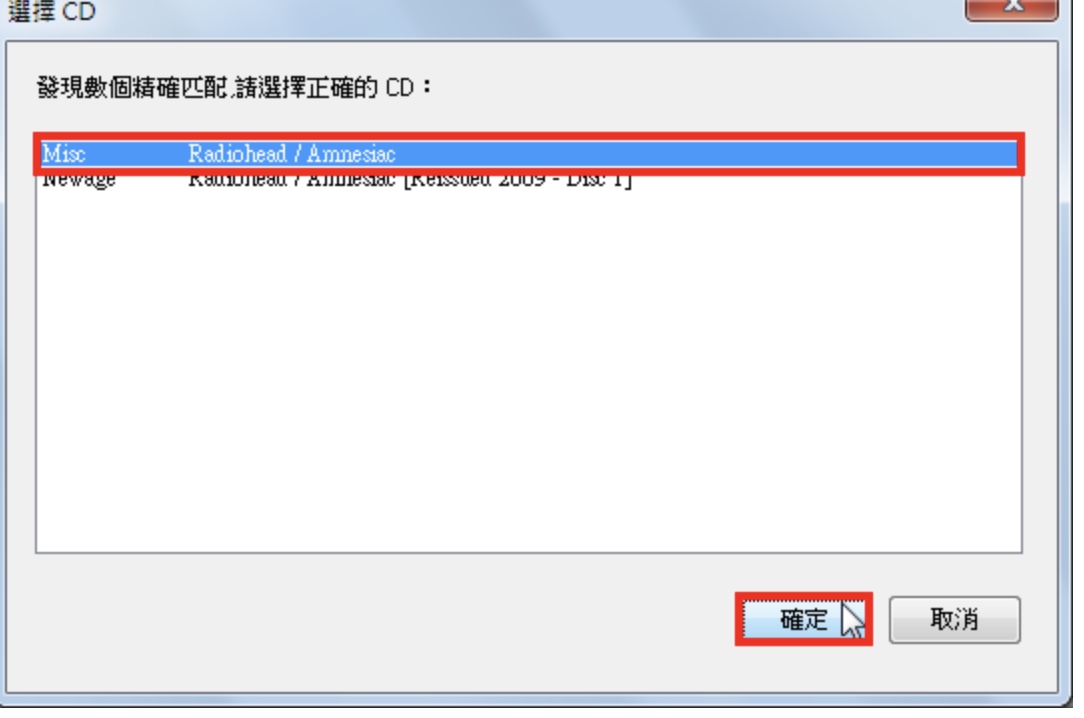This screenshot has height=718, width=1084.
Task: Click the blue highlighted area right of Amnesiac
Action: [x=705, y=153]
